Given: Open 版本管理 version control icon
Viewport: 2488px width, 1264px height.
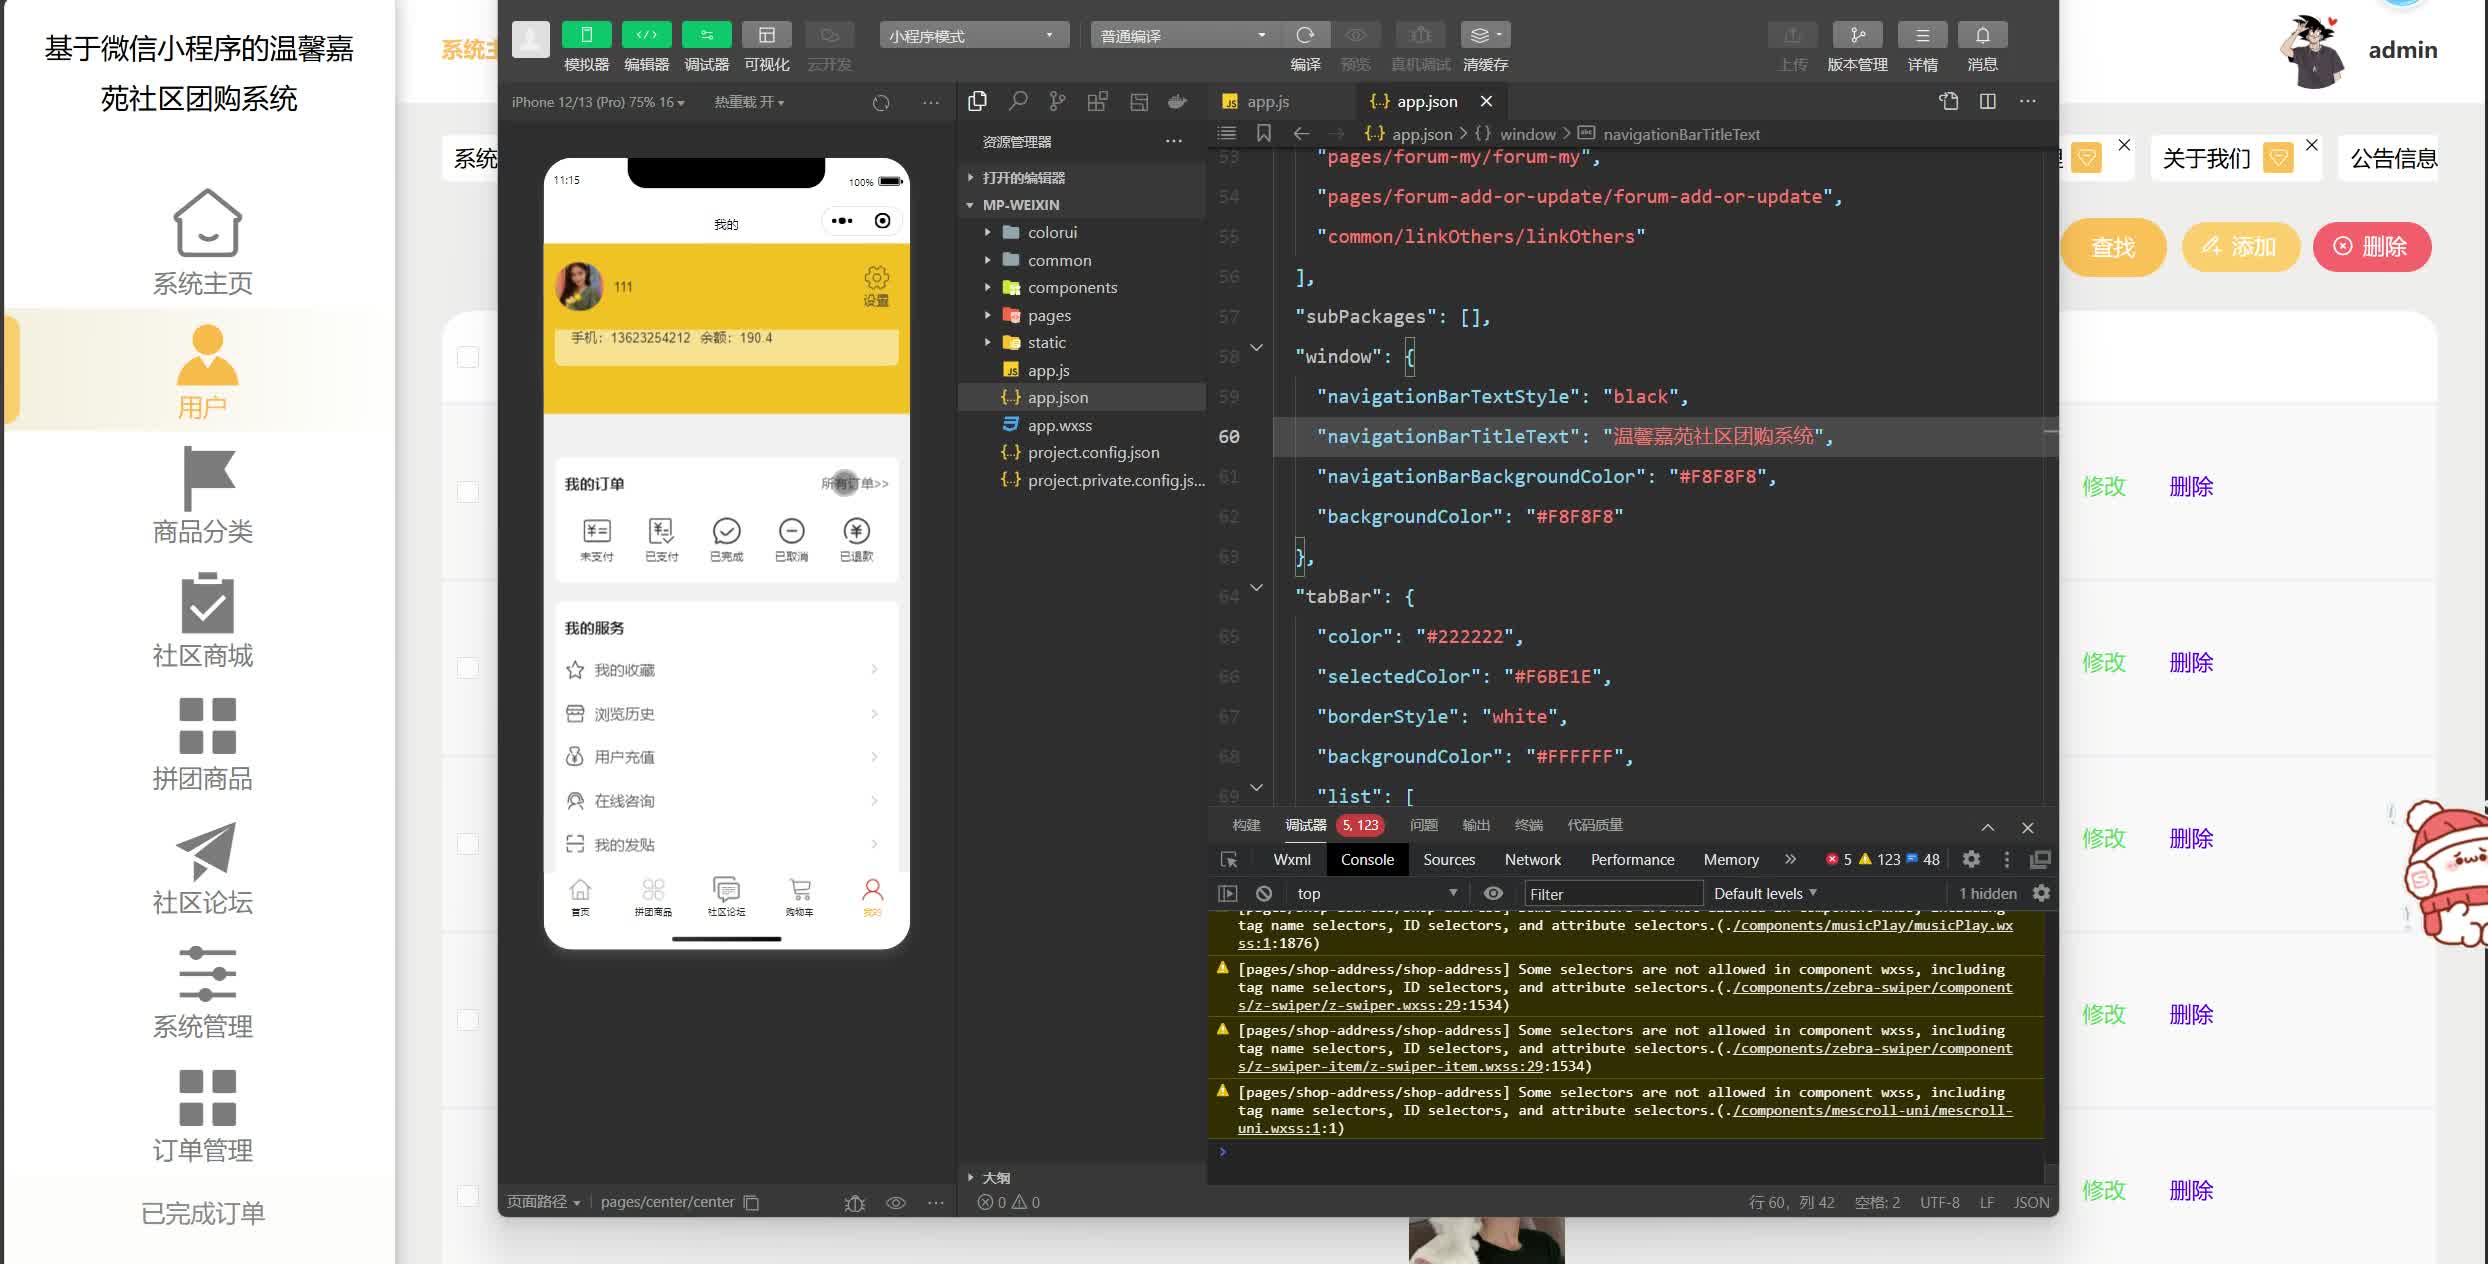Looking at the screenshot, I should pos(1857,36).
